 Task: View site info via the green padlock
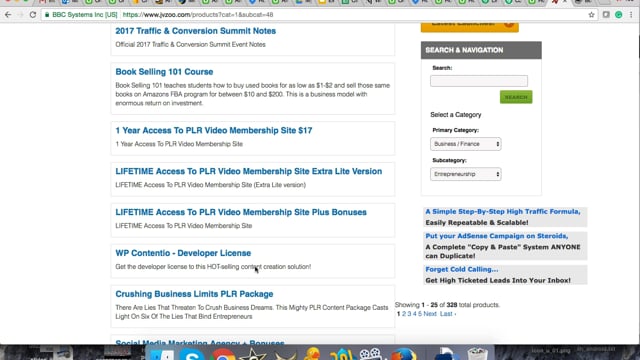click(x=47, y=15)
